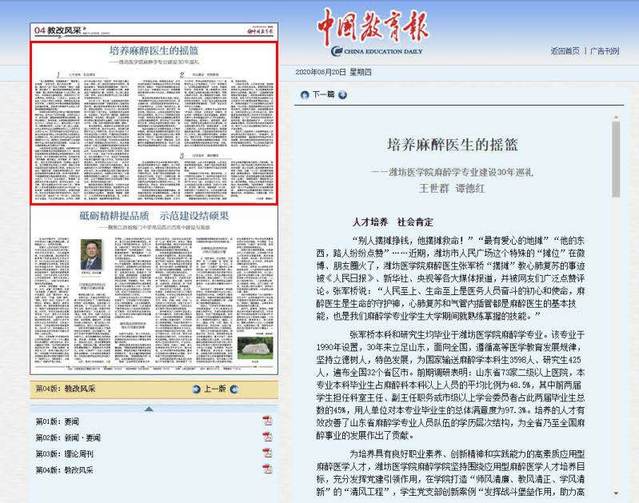The height and width of the screenshot is (503, 639).
Task: Download PDF for 第01版 要闻
Action: (267, 423)
